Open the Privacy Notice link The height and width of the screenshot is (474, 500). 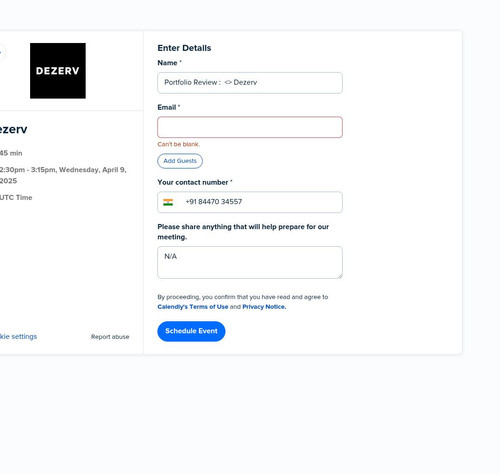pyautogui.click(x=264, y=307)
